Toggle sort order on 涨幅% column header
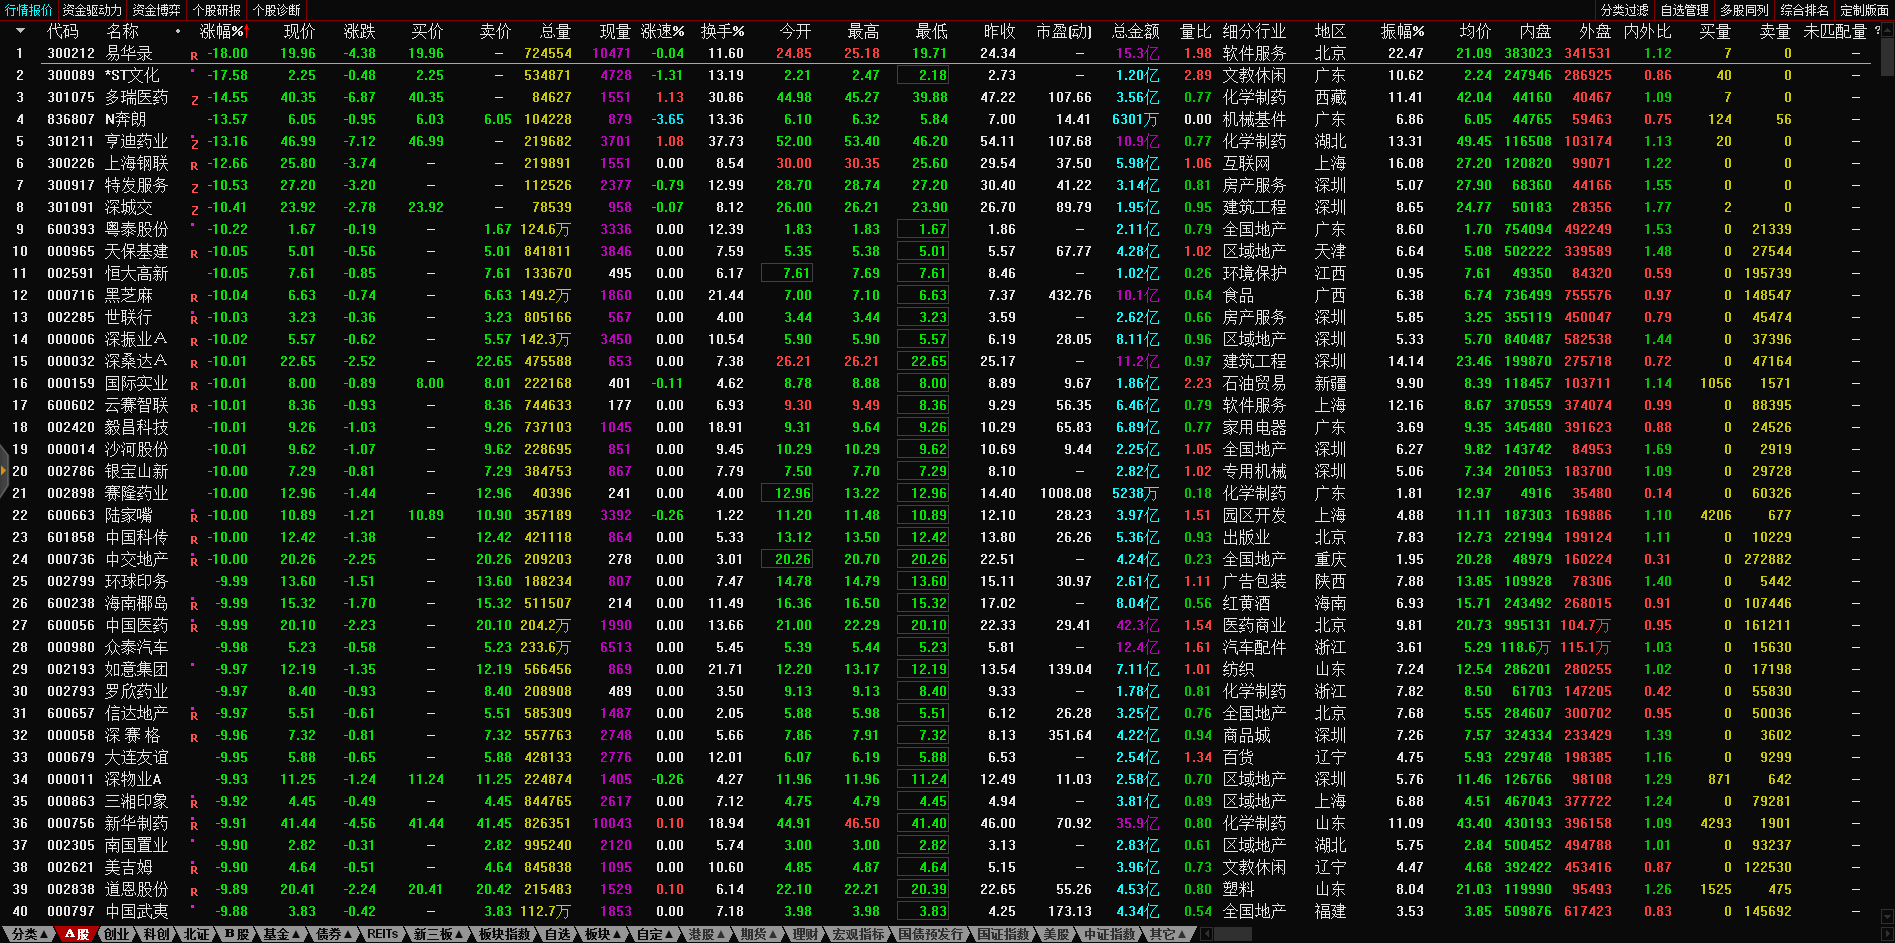The height and width of the screenshot is (943, 1895). [222, 31]
